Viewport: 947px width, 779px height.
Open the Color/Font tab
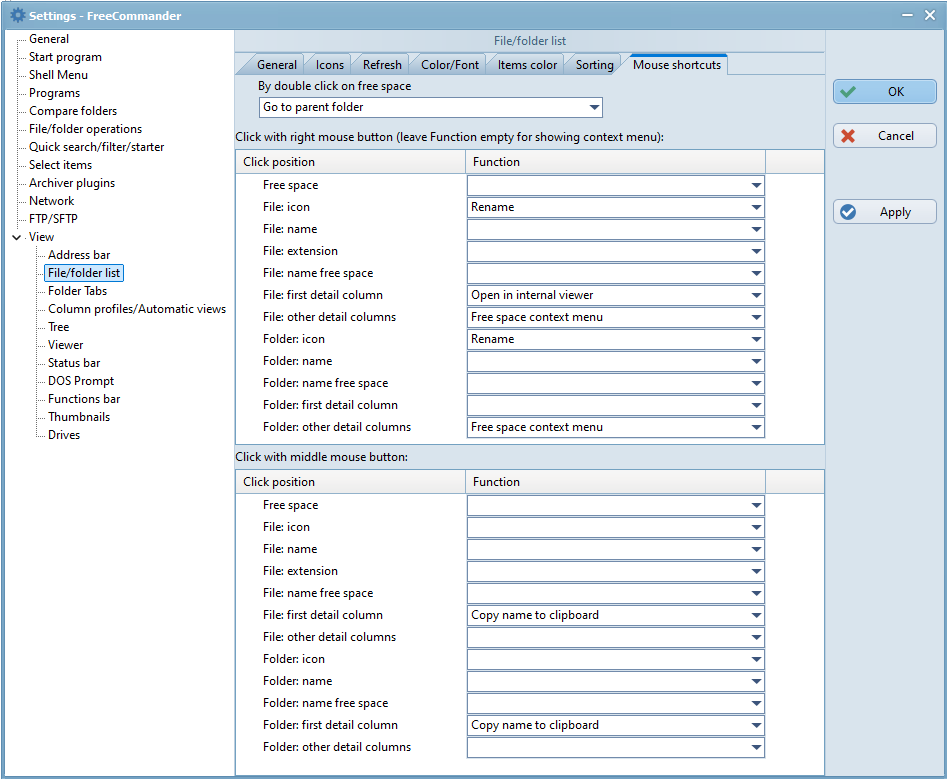pyautogui.click(x=450, y=65)
